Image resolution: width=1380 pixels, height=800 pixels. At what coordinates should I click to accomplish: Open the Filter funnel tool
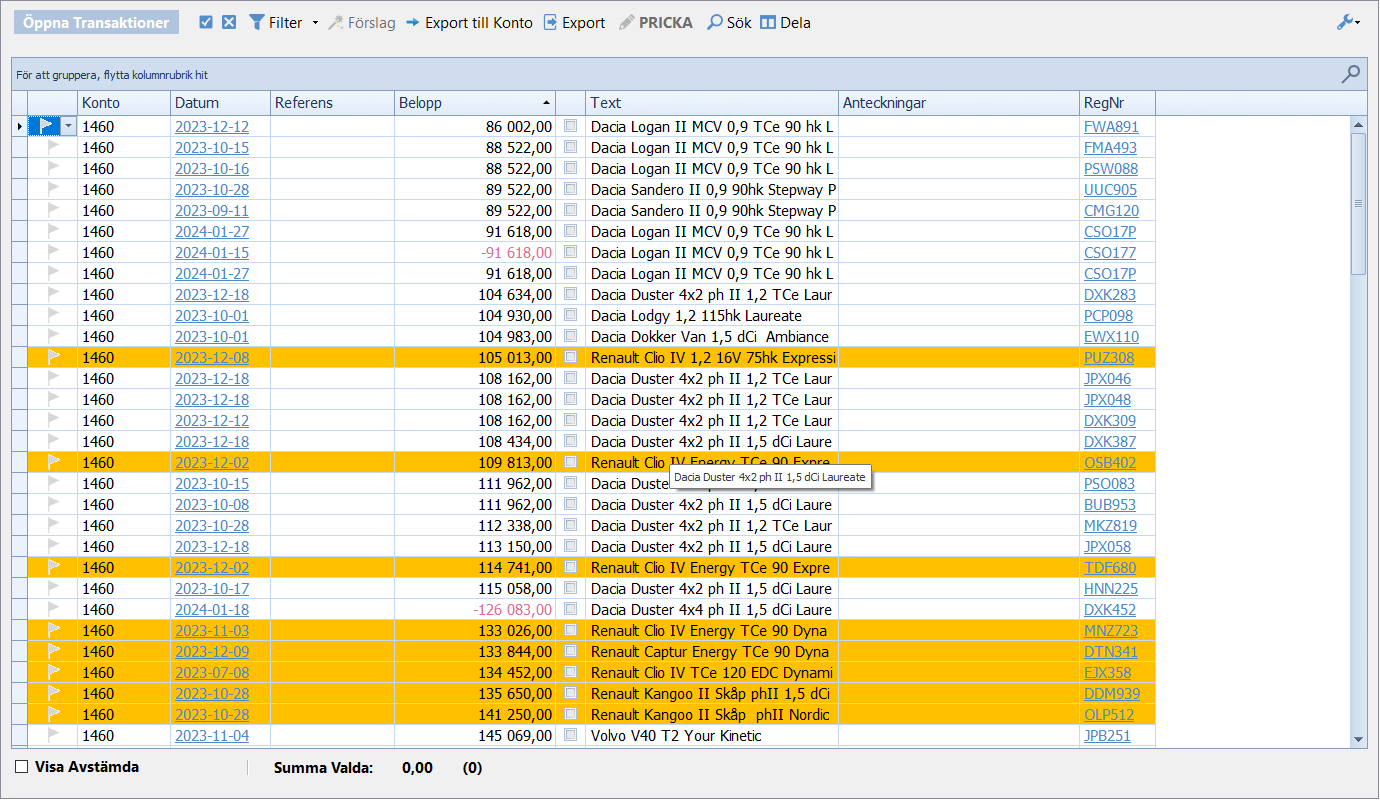click(276, 22)
